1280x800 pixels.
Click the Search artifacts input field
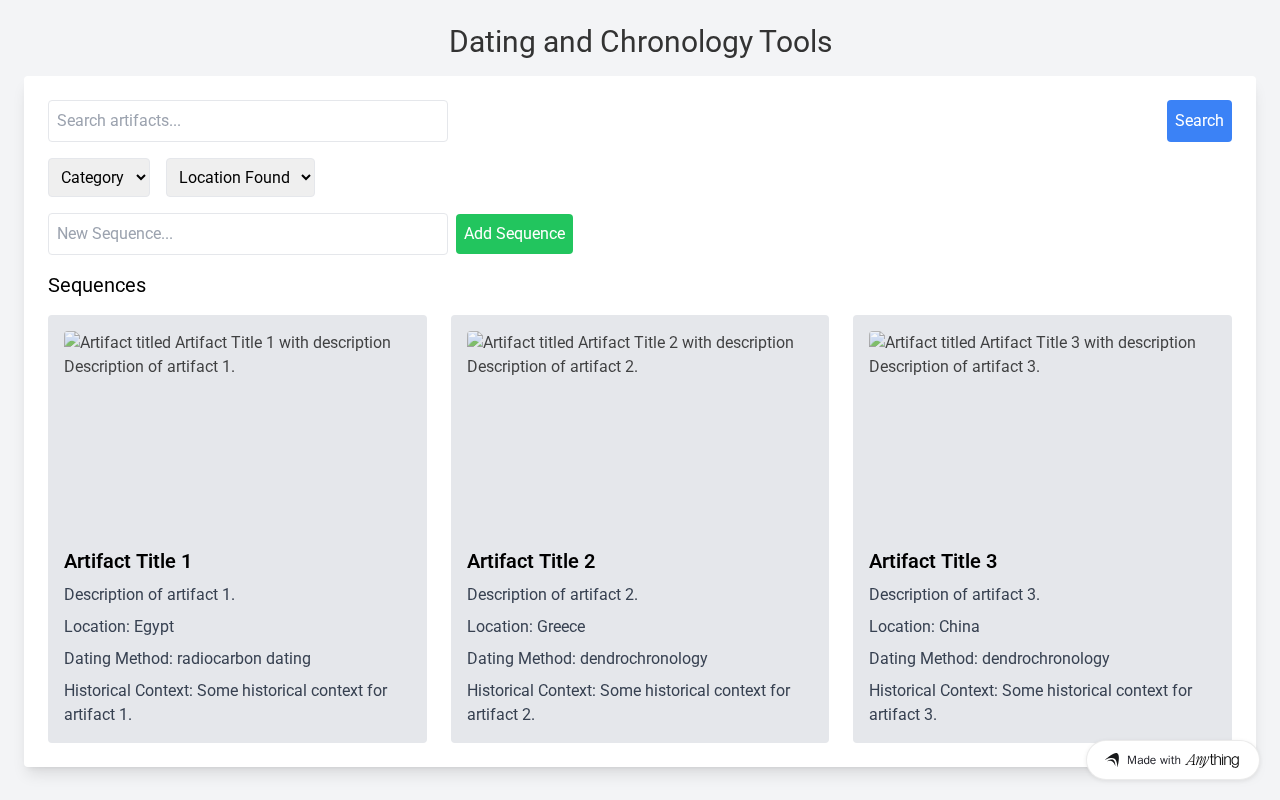tap(247, 121)
